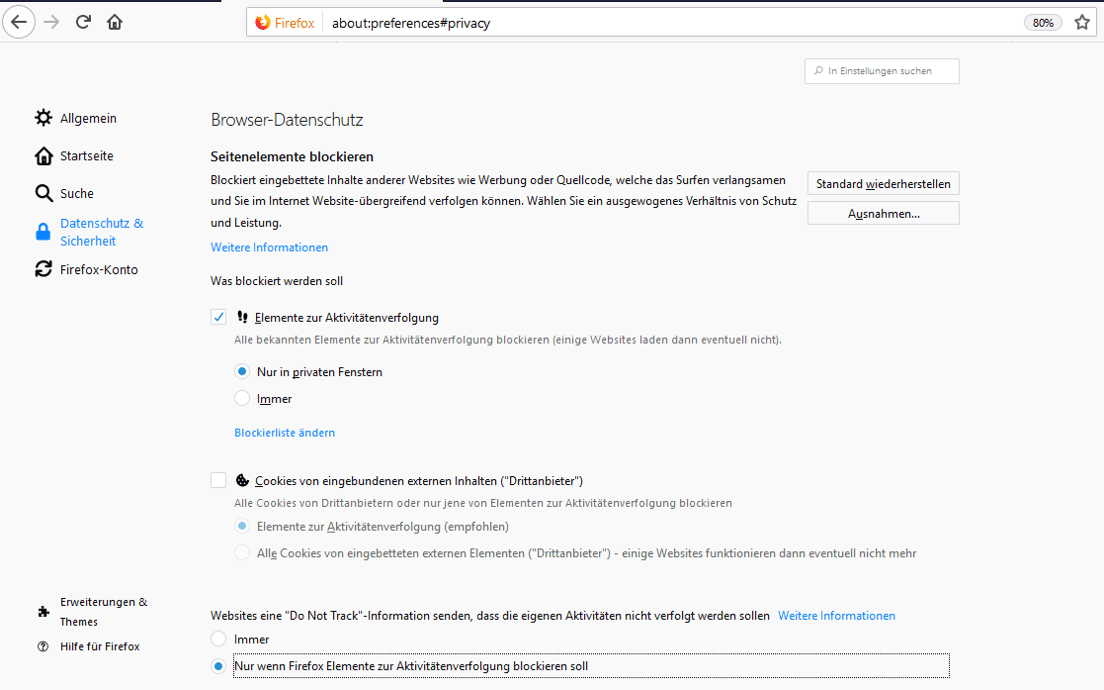Screen dimensions: 1104x690
Task: Click the browser back arrow button
Action: pos(19,22)
